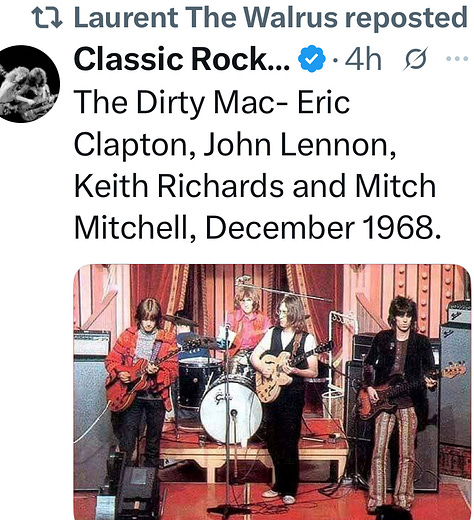
Task: Open the Classic Rock profile avatar
Action: click(x=30, y=84)
